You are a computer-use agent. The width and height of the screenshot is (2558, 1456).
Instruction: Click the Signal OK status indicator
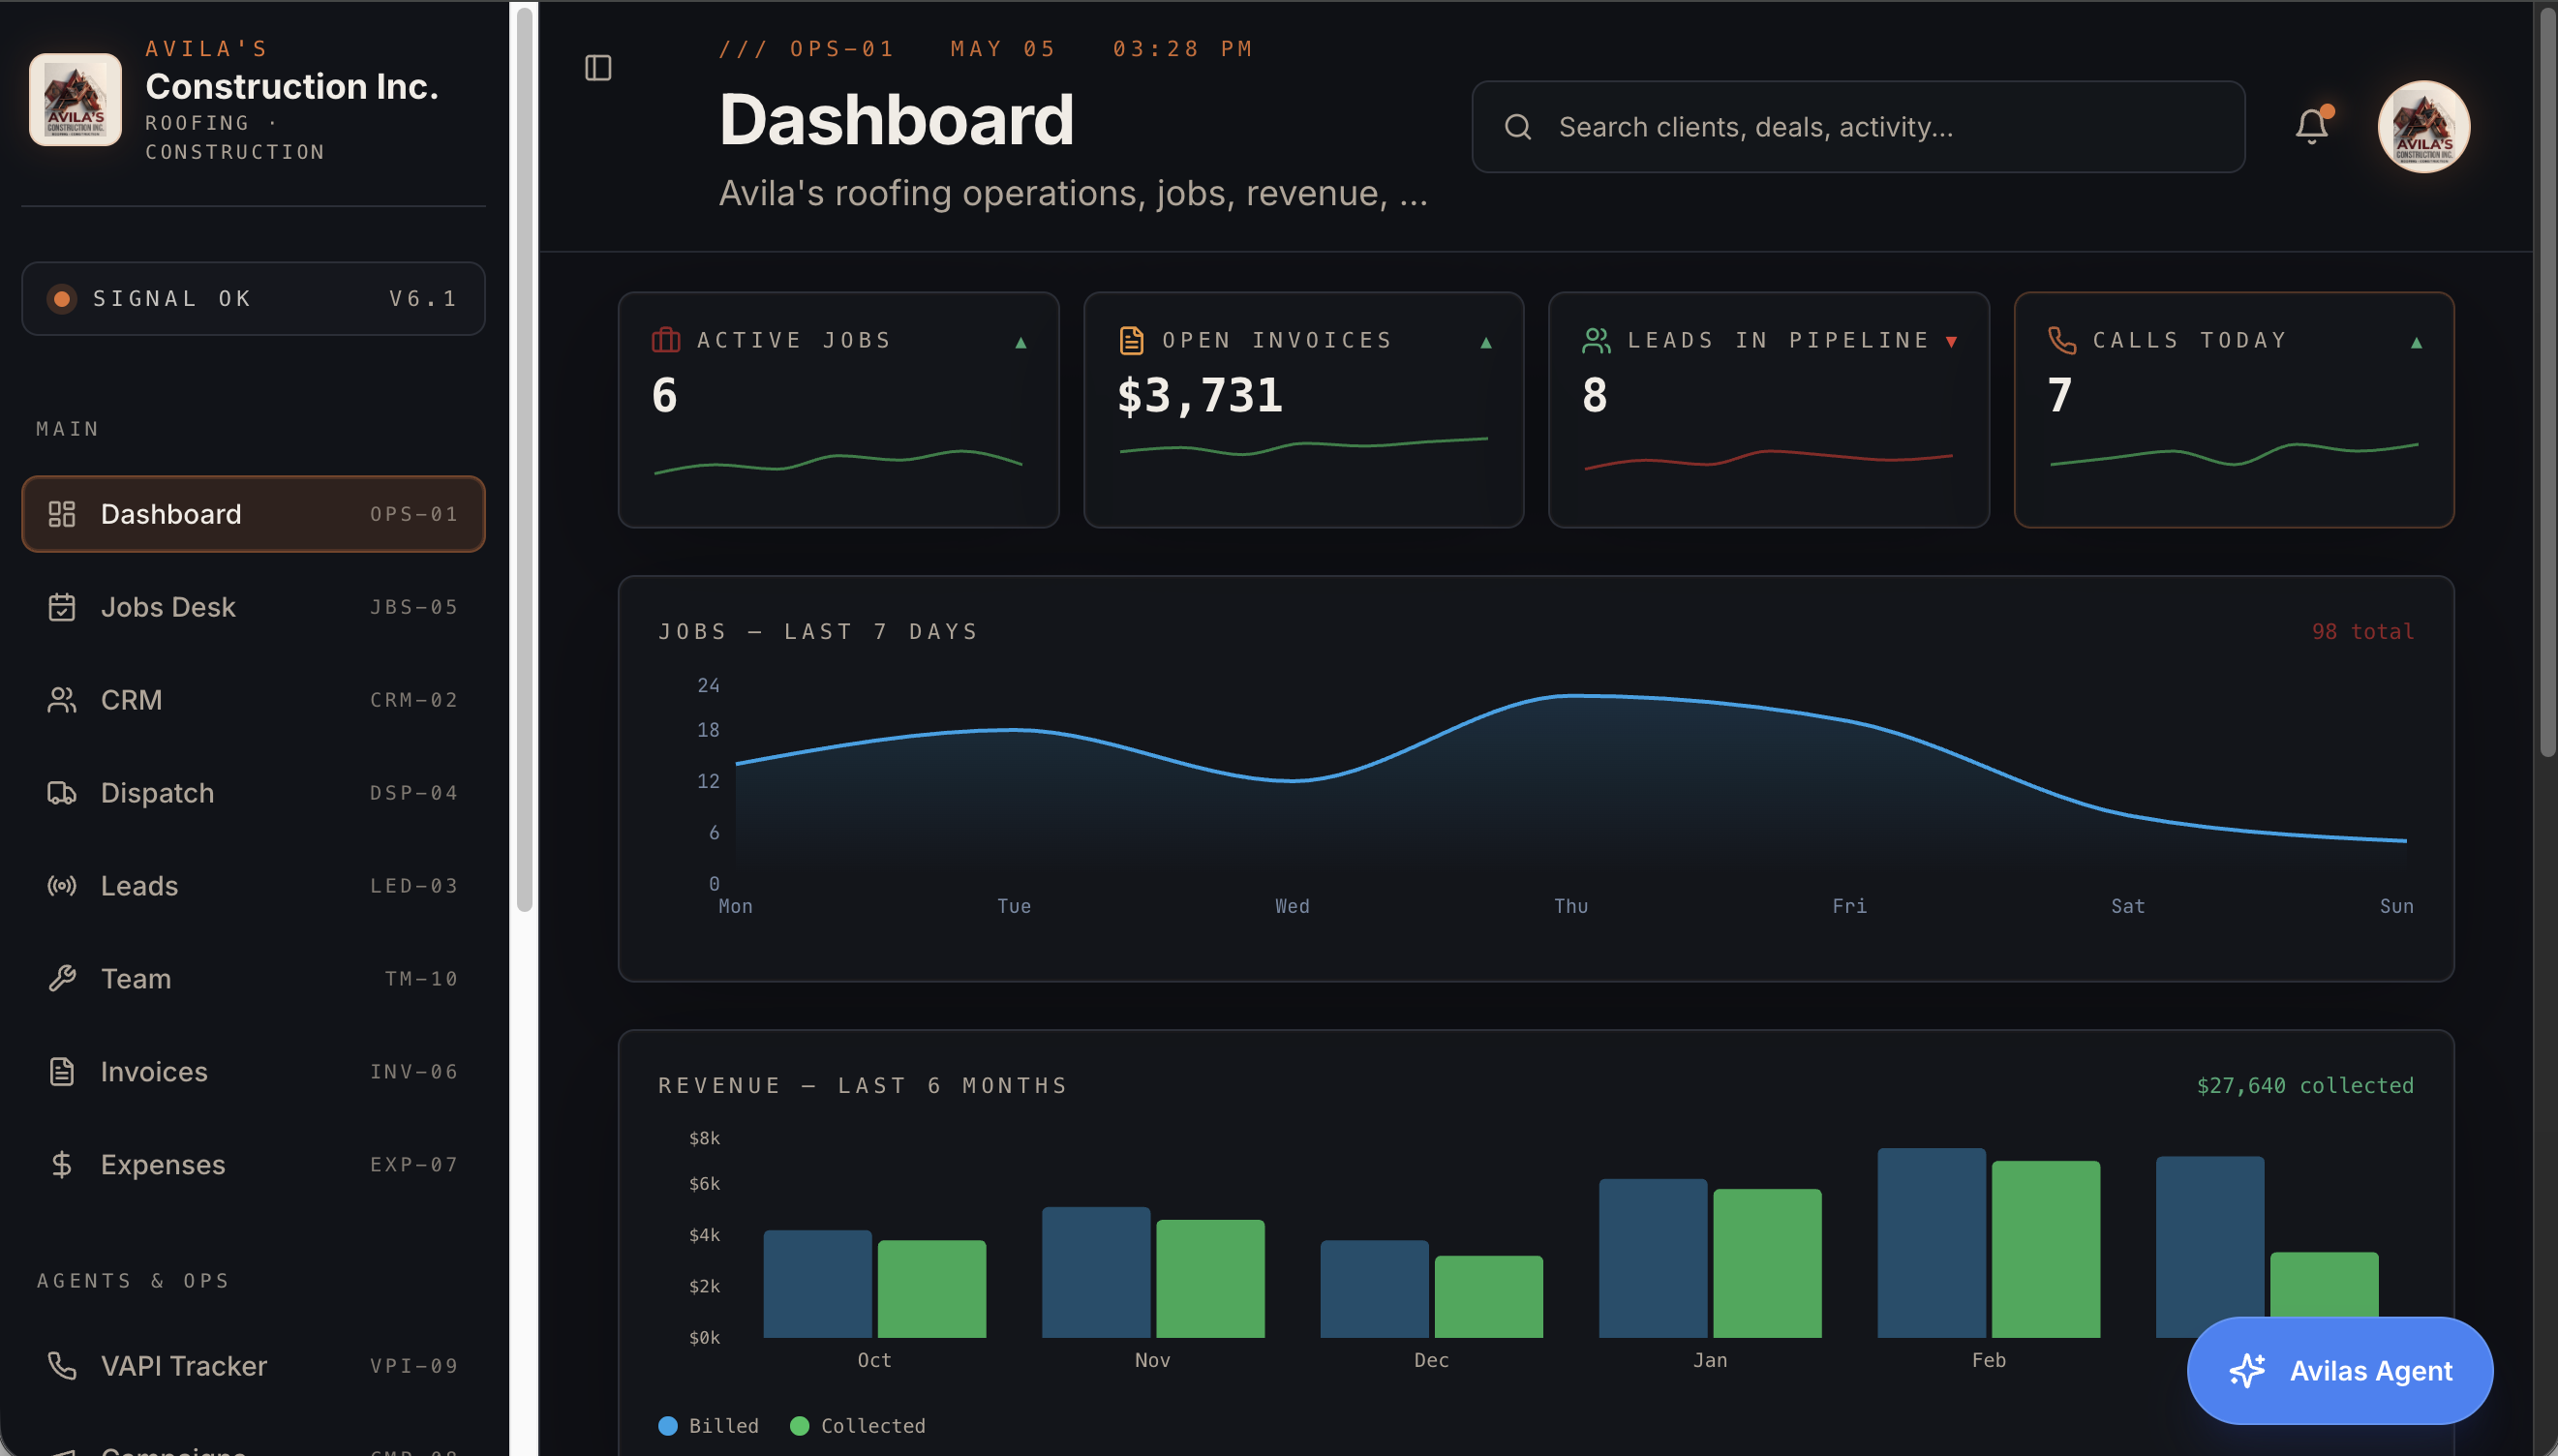[x=253, y=299]
